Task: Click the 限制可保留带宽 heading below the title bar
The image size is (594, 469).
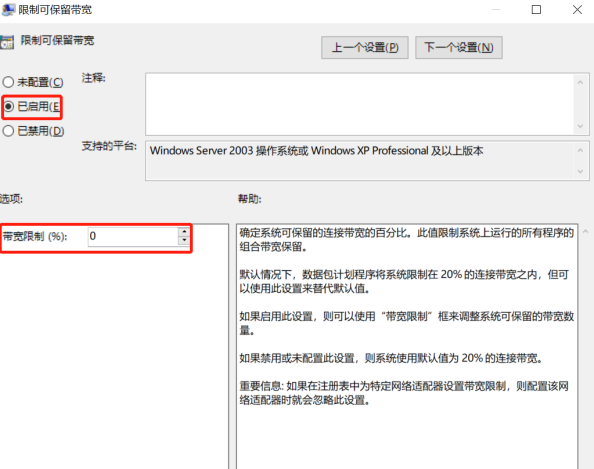Action: 57,40
